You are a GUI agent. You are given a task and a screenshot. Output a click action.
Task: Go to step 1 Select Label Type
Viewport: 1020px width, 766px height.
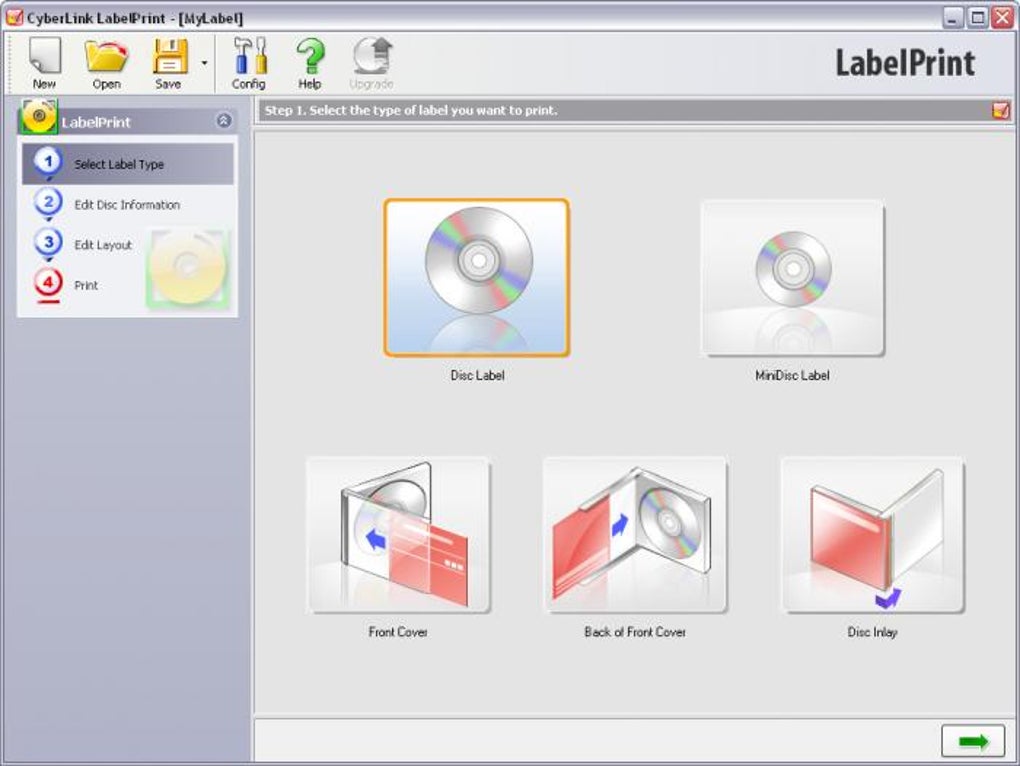(128, 164)
